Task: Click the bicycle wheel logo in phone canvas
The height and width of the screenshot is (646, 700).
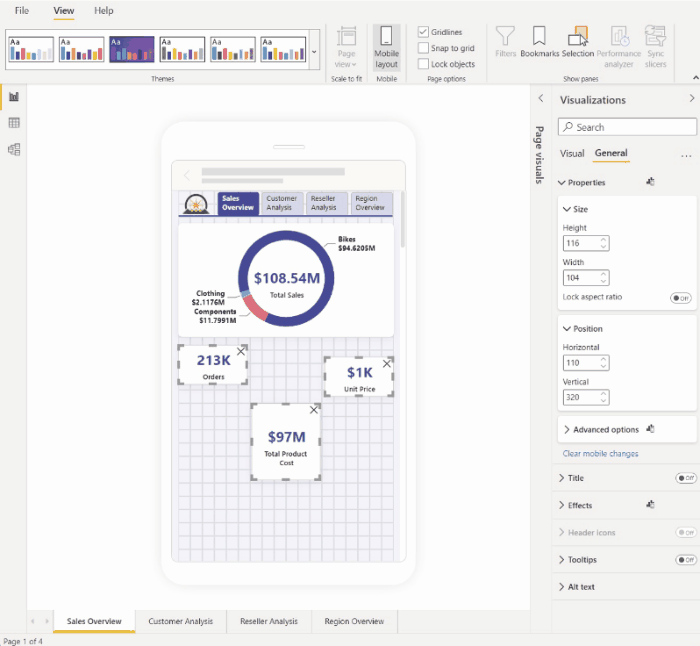Action: tap(196, 204)
